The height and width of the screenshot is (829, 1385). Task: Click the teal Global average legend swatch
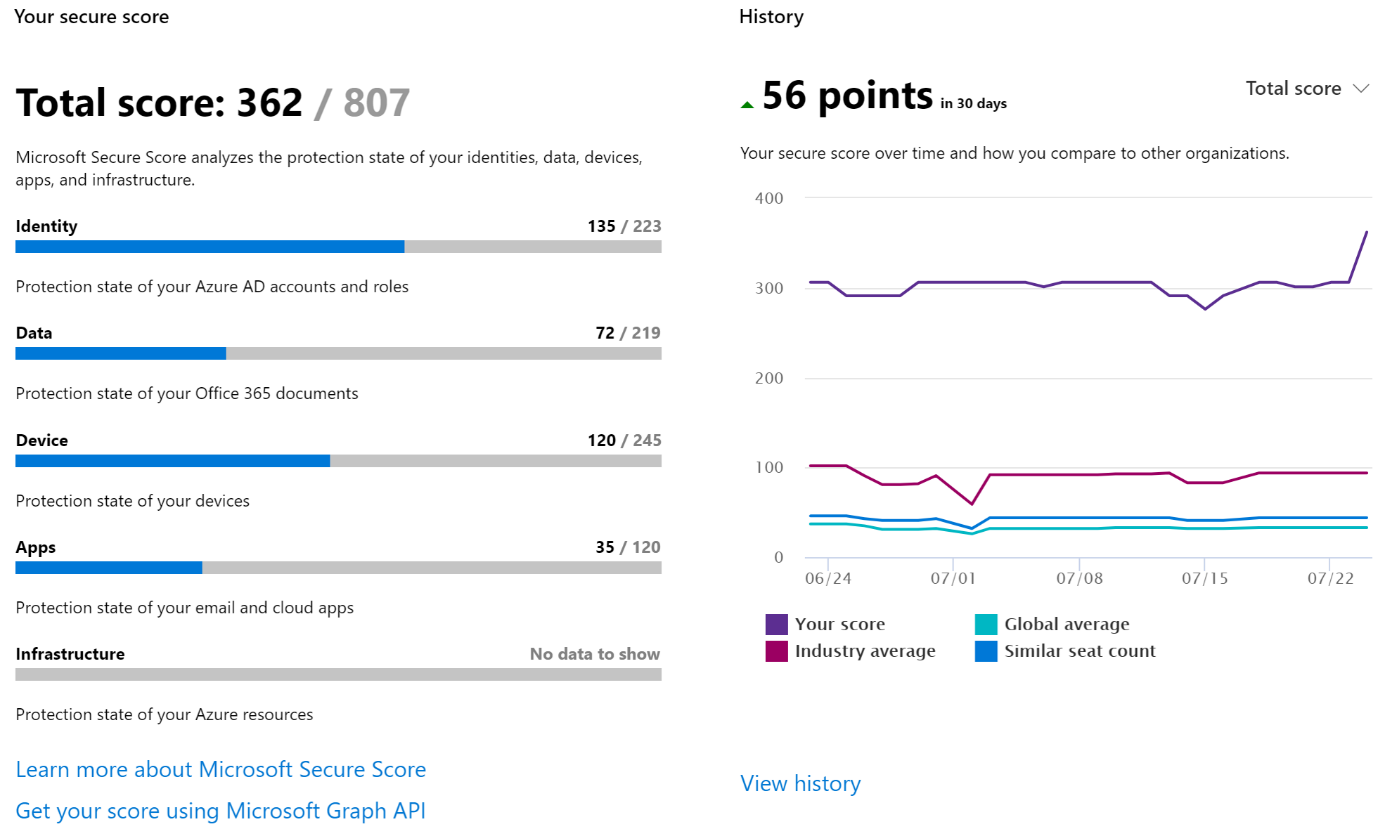click(986, 624)
